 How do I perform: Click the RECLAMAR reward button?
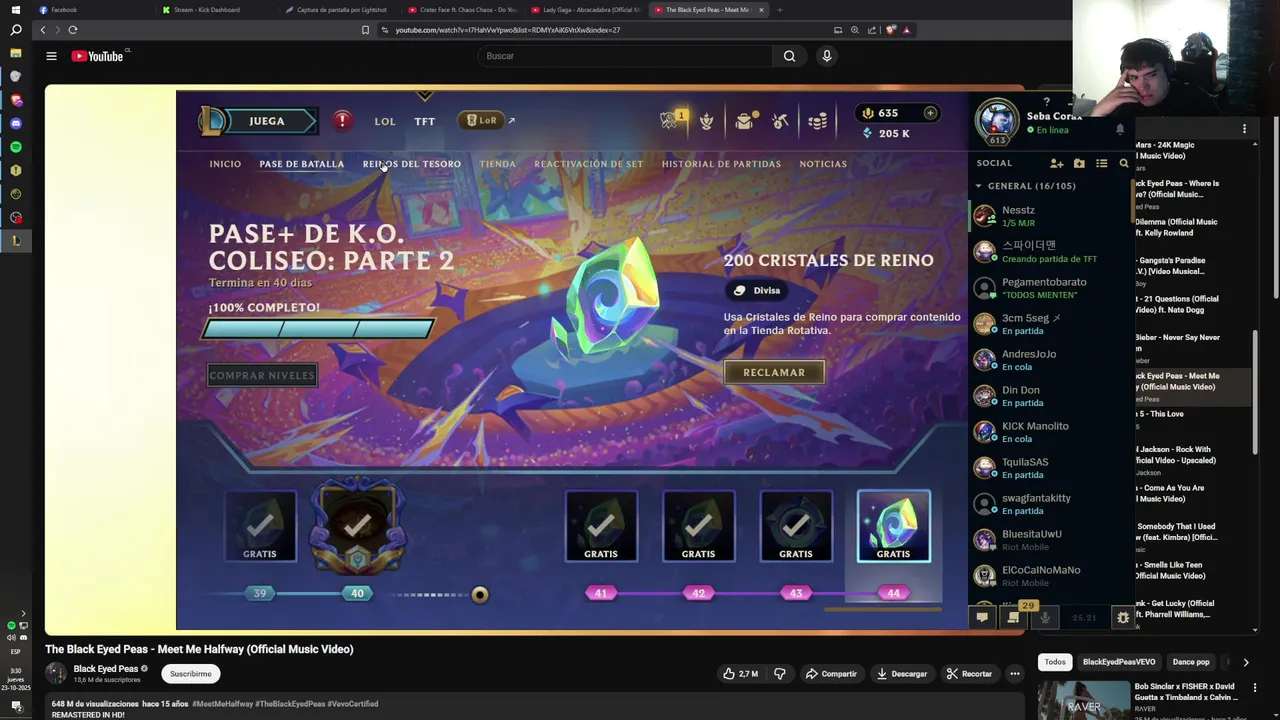coord(774,372)
